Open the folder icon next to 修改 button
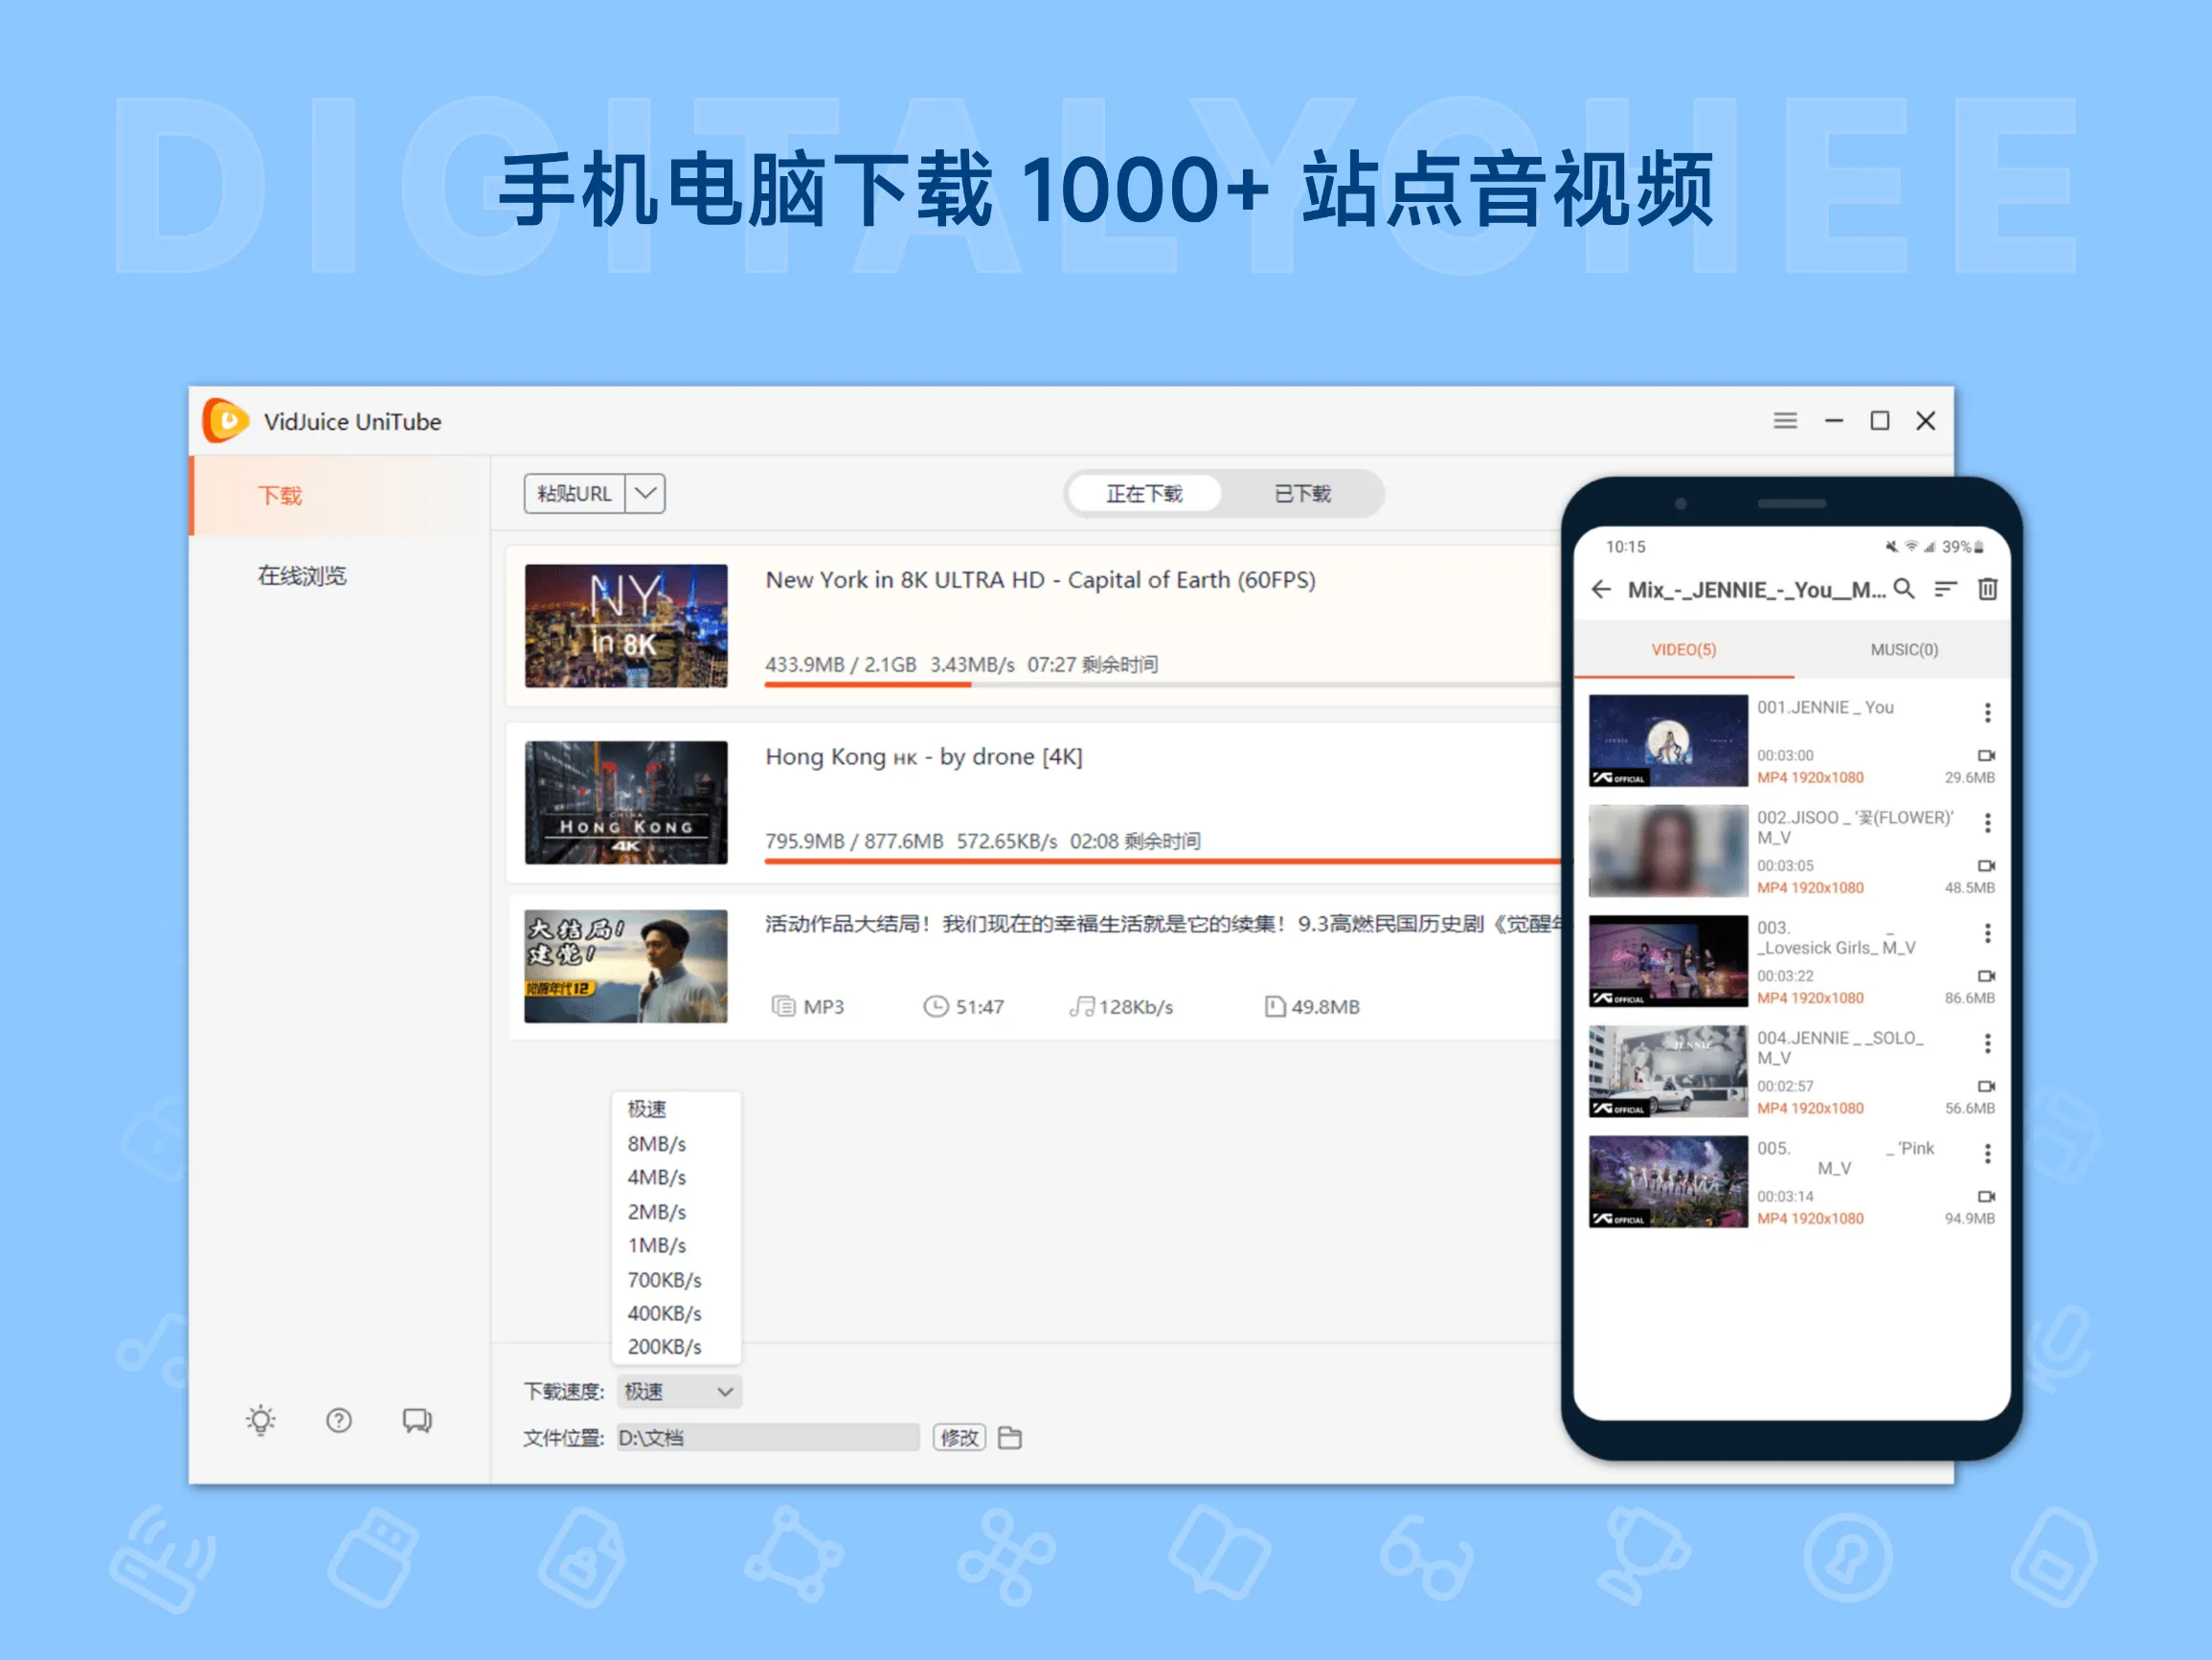This screenshot has height=1660, width=2212. pyautogui.click(x=1009, y=1437)
